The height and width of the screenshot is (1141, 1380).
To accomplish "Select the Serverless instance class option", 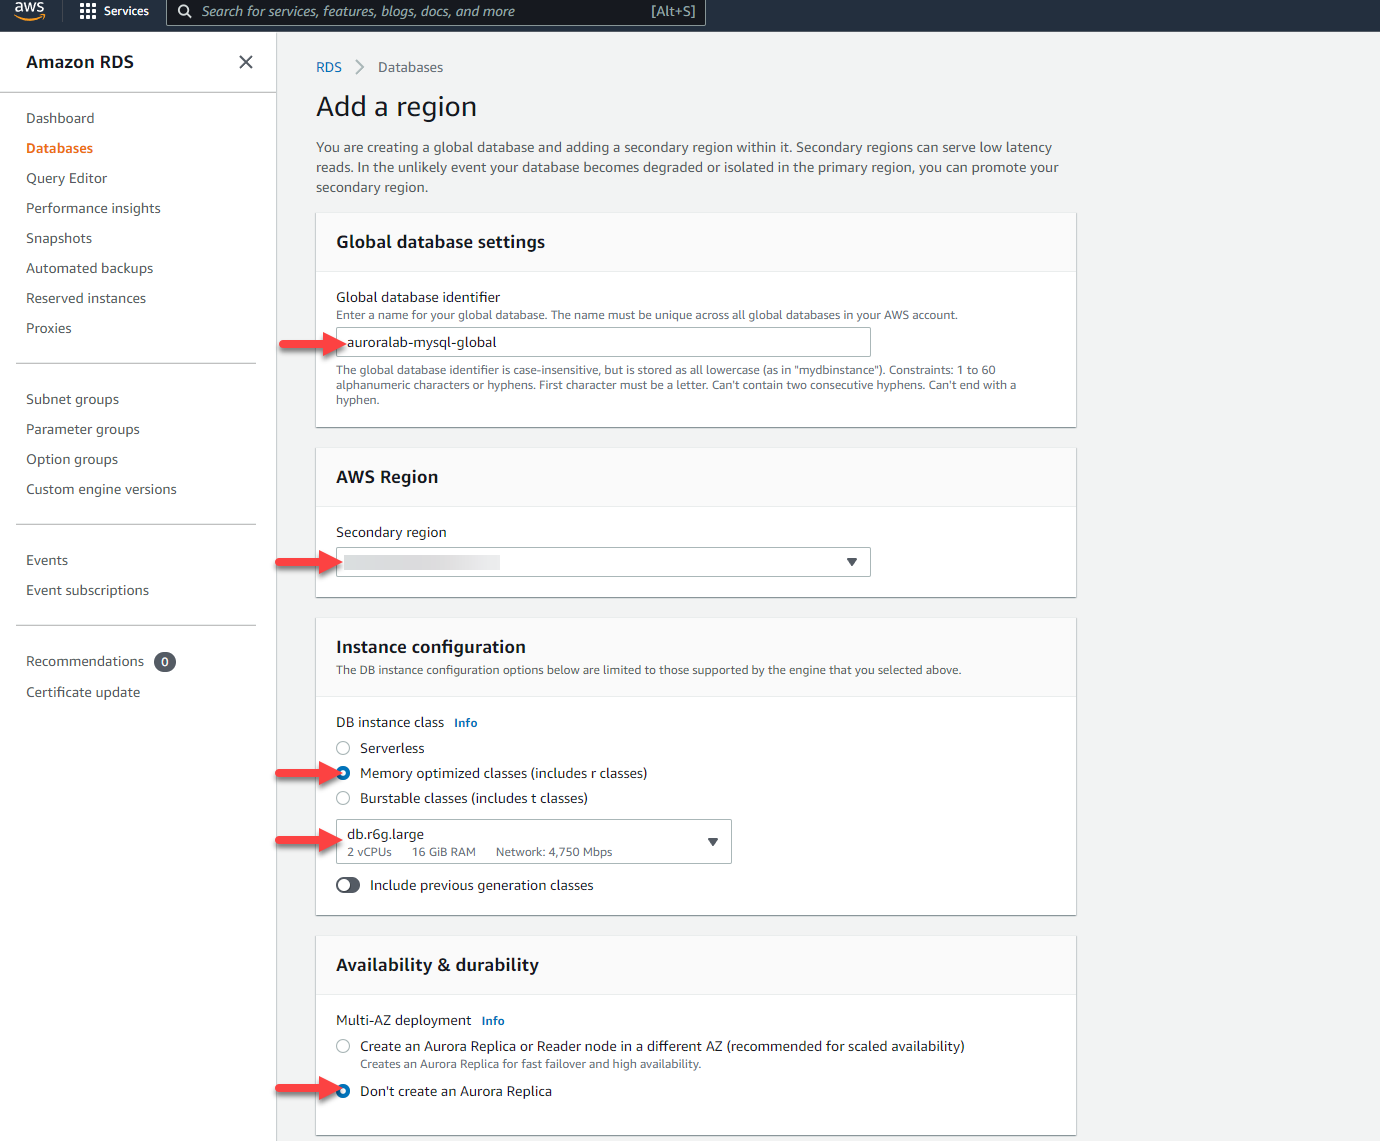I will click(x=343, y=747).
